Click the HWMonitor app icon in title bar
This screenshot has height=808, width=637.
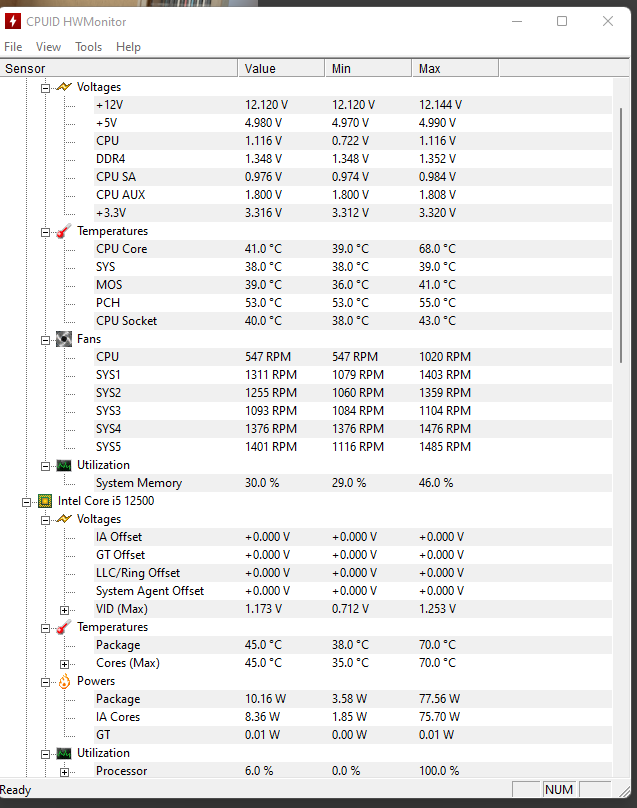pos(13,22)
